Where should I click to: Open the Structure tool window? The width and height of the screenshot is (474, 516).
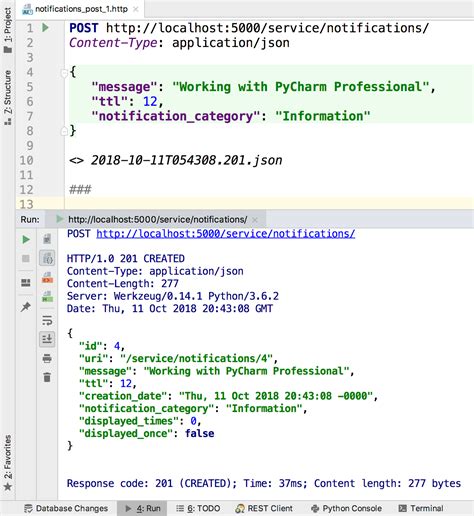tap(8, 97)
